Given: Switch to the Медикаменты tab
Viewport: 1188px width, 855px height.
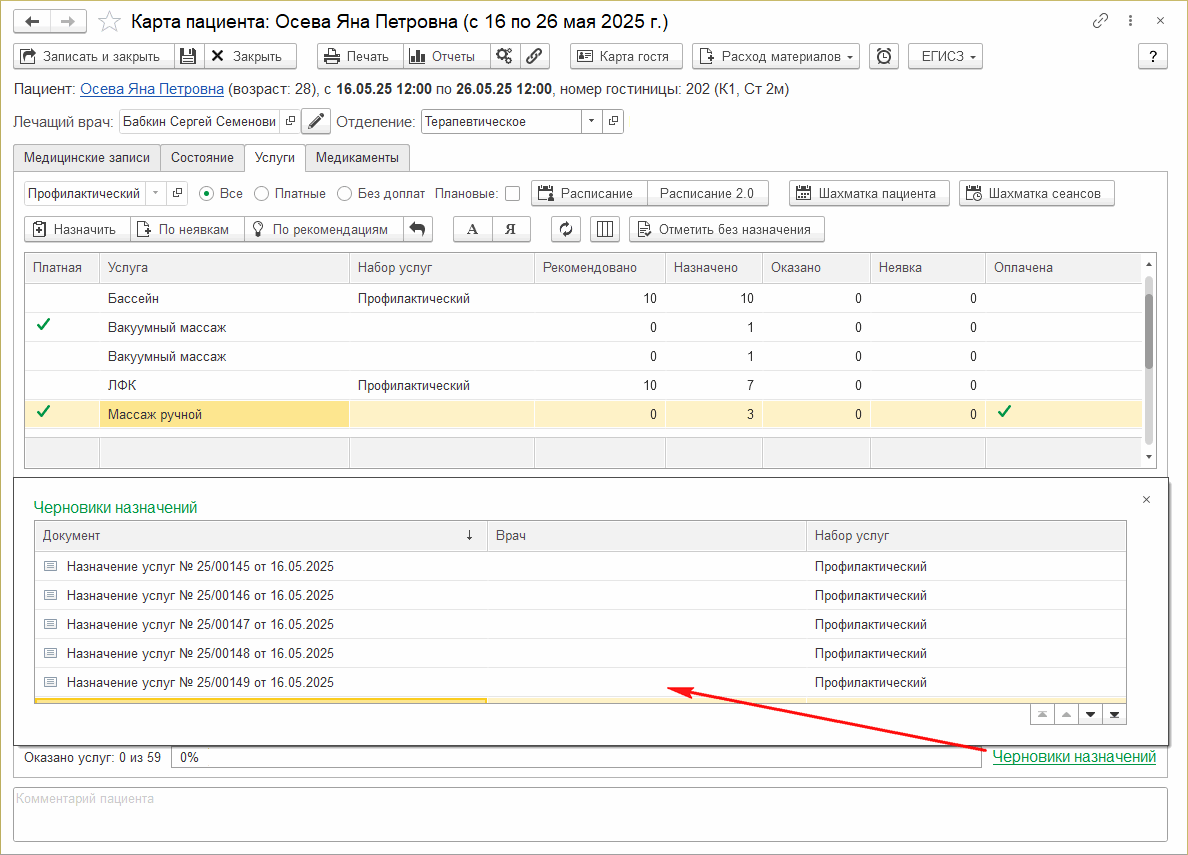Looking at the screenshot, I should (x=358, y=158).
